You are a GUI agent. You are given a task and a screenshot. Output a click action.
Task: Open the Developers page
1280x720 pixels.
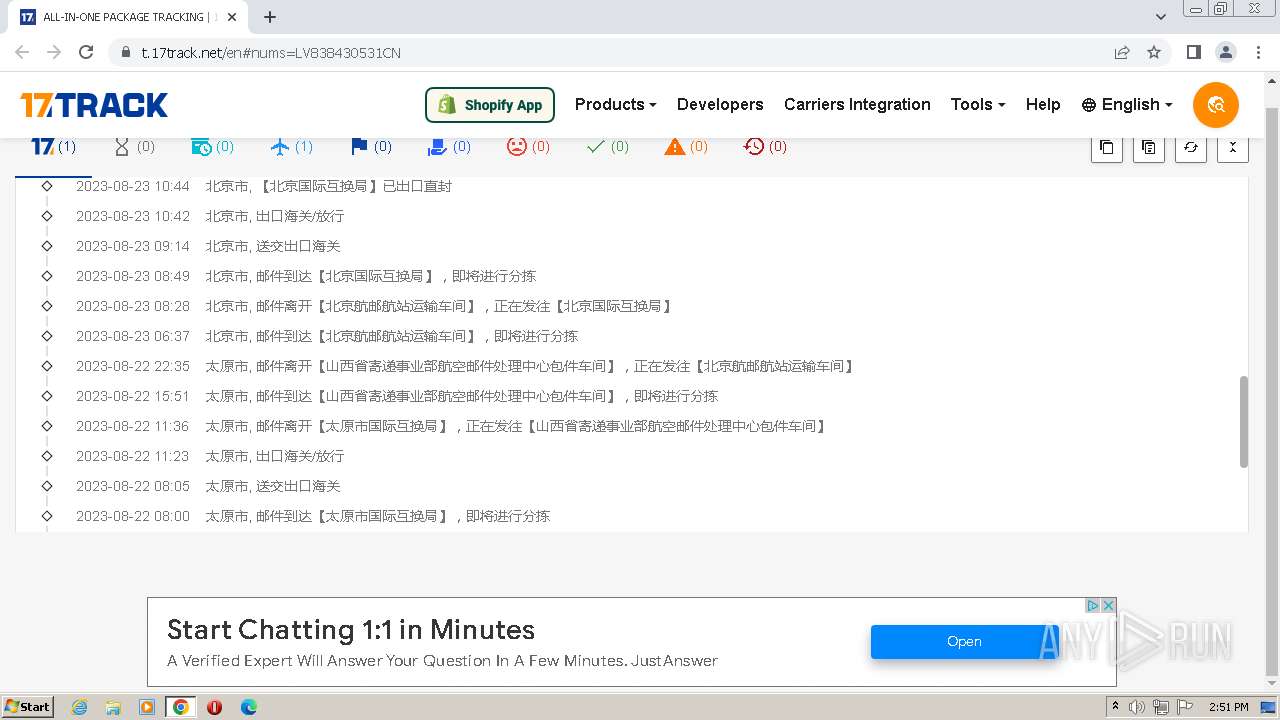click(x=720, y=104)
